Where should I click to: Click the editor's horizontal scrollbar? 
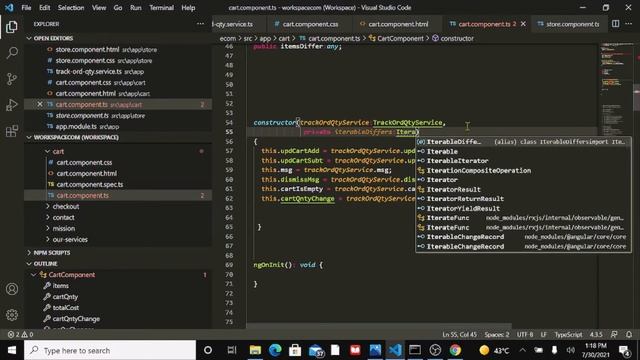(x=380, y=326)
